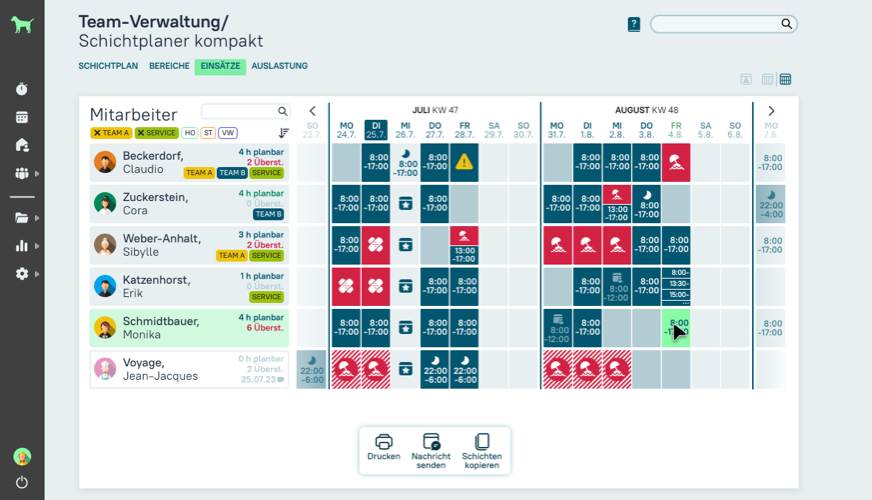The width and height of the screenshot is (872, 500).
Task: Go to previous week with left chevron
Action: click(x=312, y=111)
